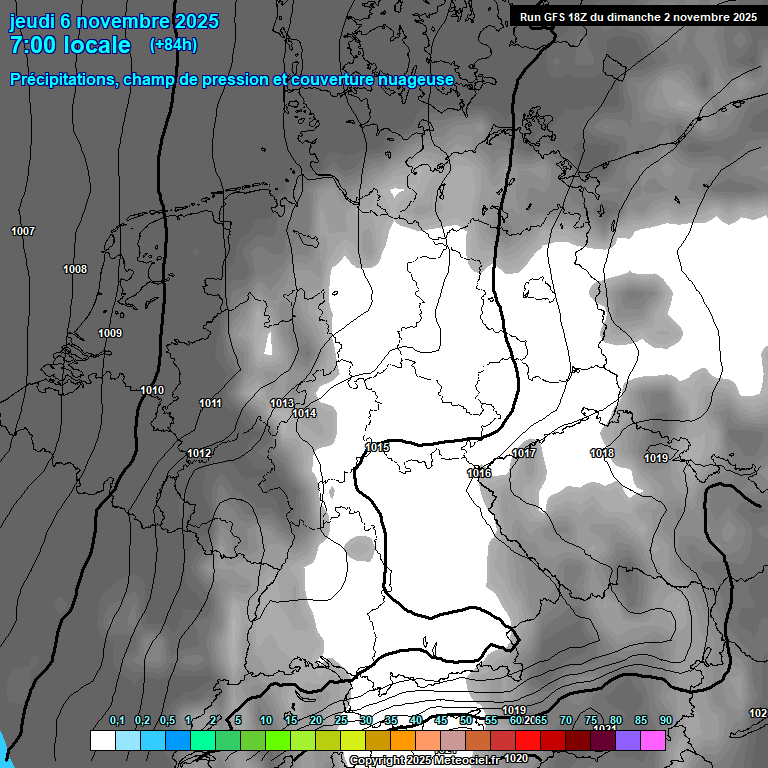
Task: Click the 1017 isobar label
Action: (x=524, y=454)
